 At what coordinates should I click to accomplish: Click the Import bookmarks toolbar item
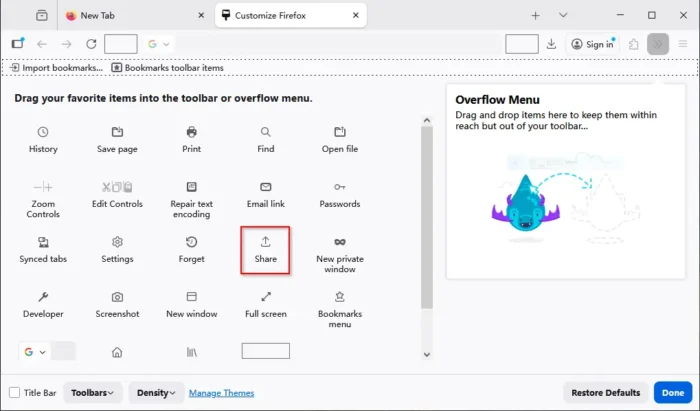[x=56, y=68]
